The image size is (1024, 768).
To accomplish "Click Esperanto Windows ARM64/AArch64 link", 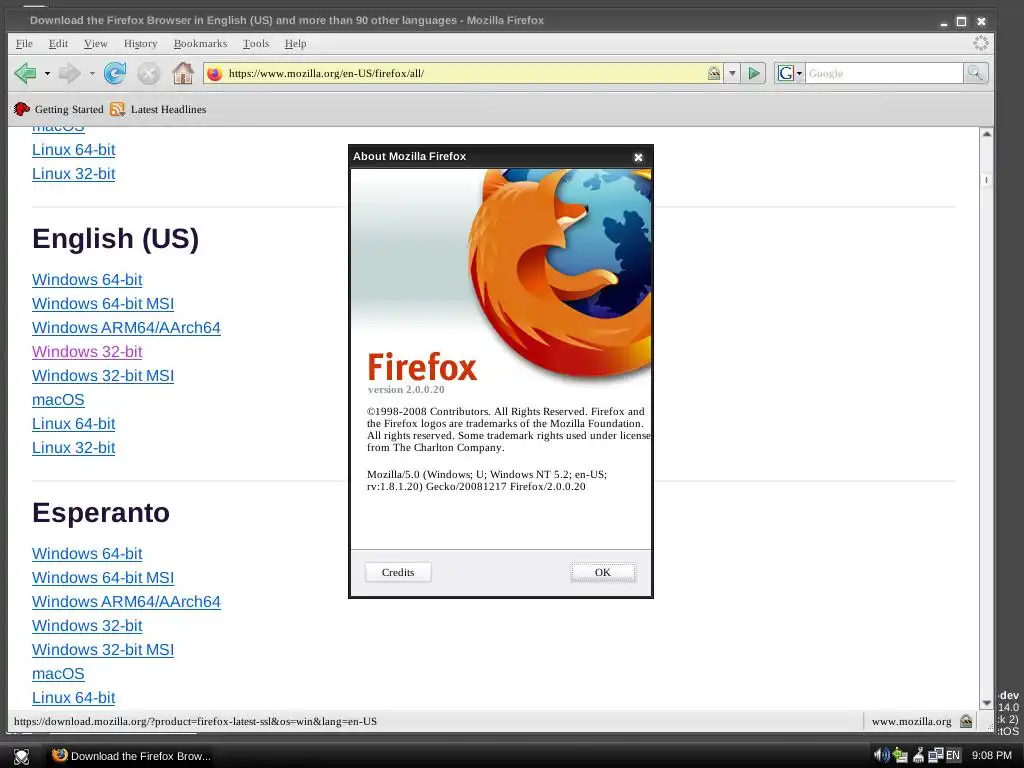I will [x=126, y=601].
